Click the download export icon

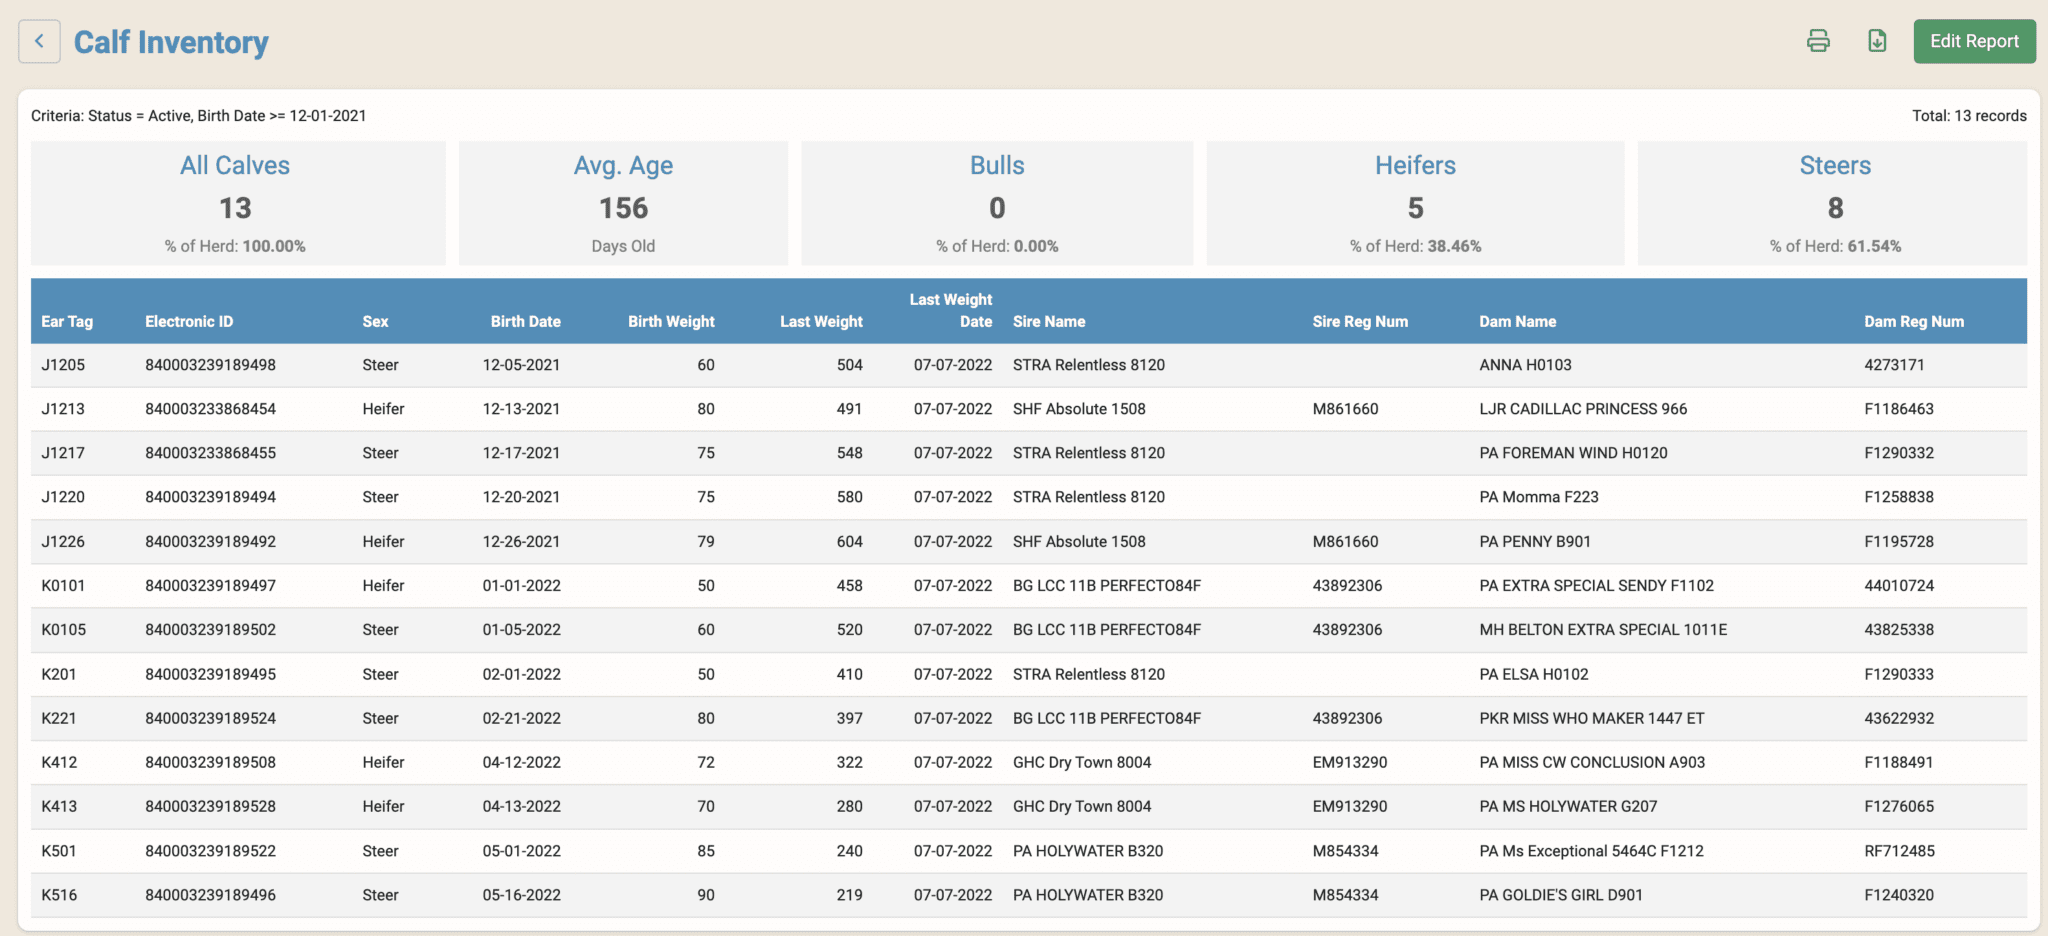[1877, 41]
